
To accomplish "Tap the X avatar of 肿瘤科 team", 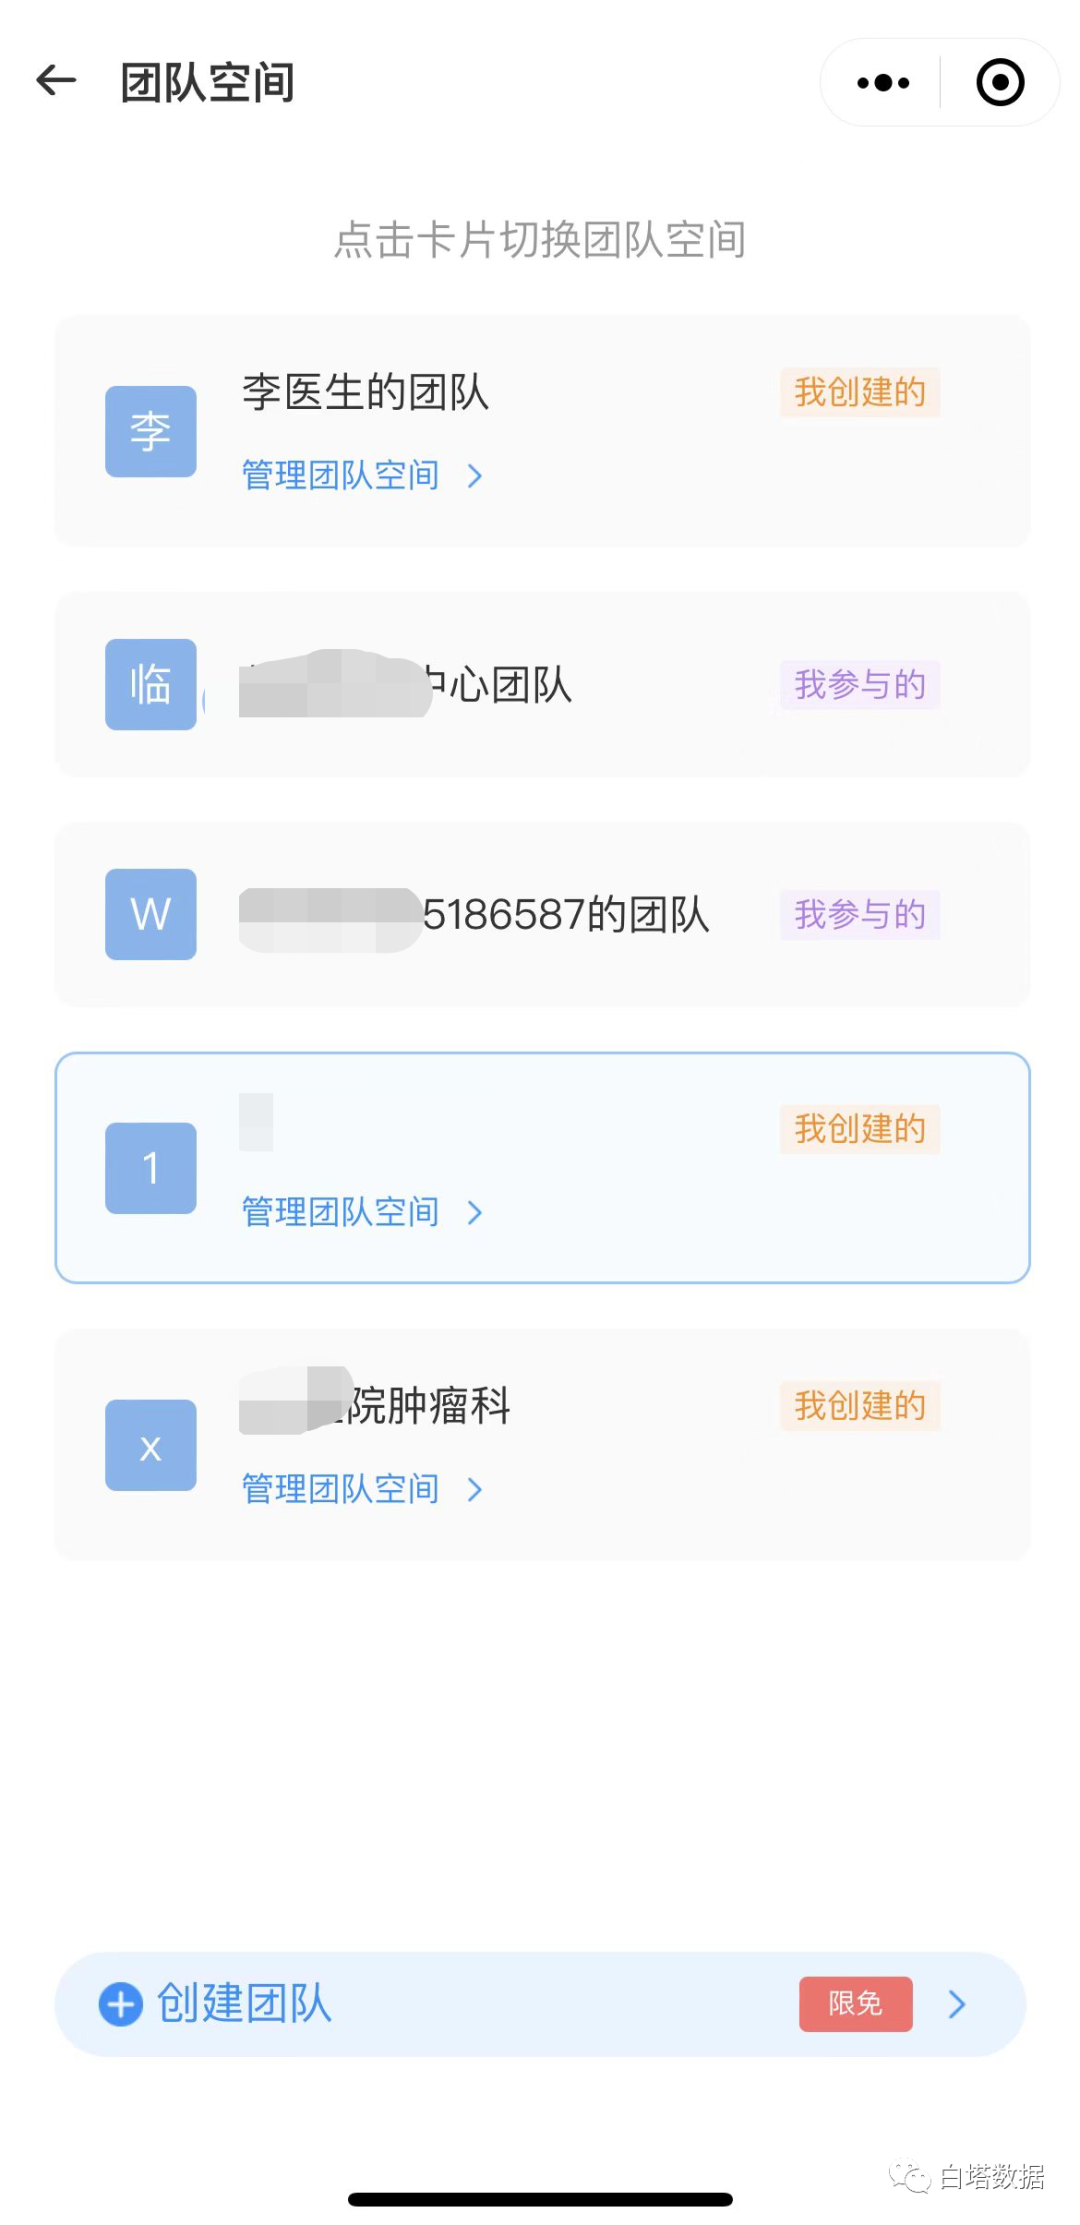I will [151, 1445].
